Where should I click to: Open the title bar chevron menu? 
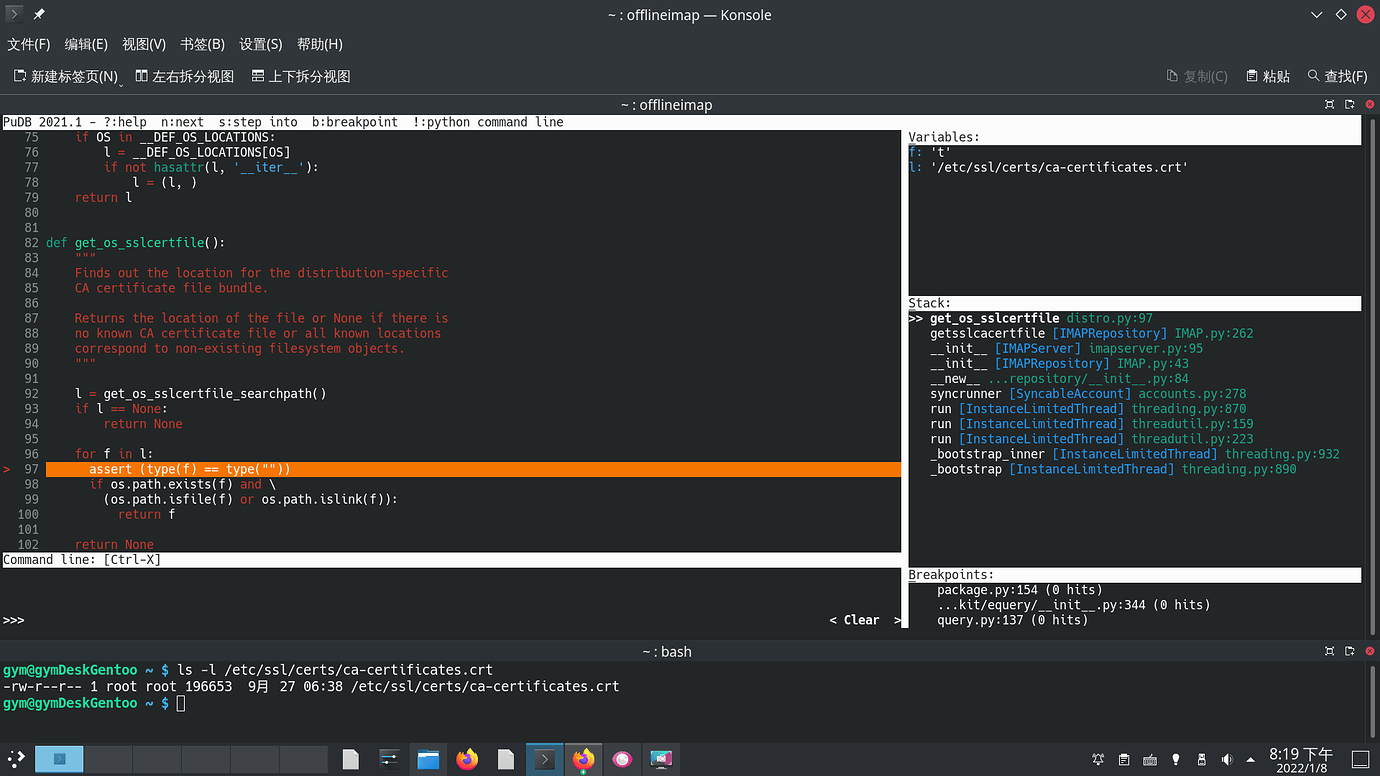point(1315,15)
